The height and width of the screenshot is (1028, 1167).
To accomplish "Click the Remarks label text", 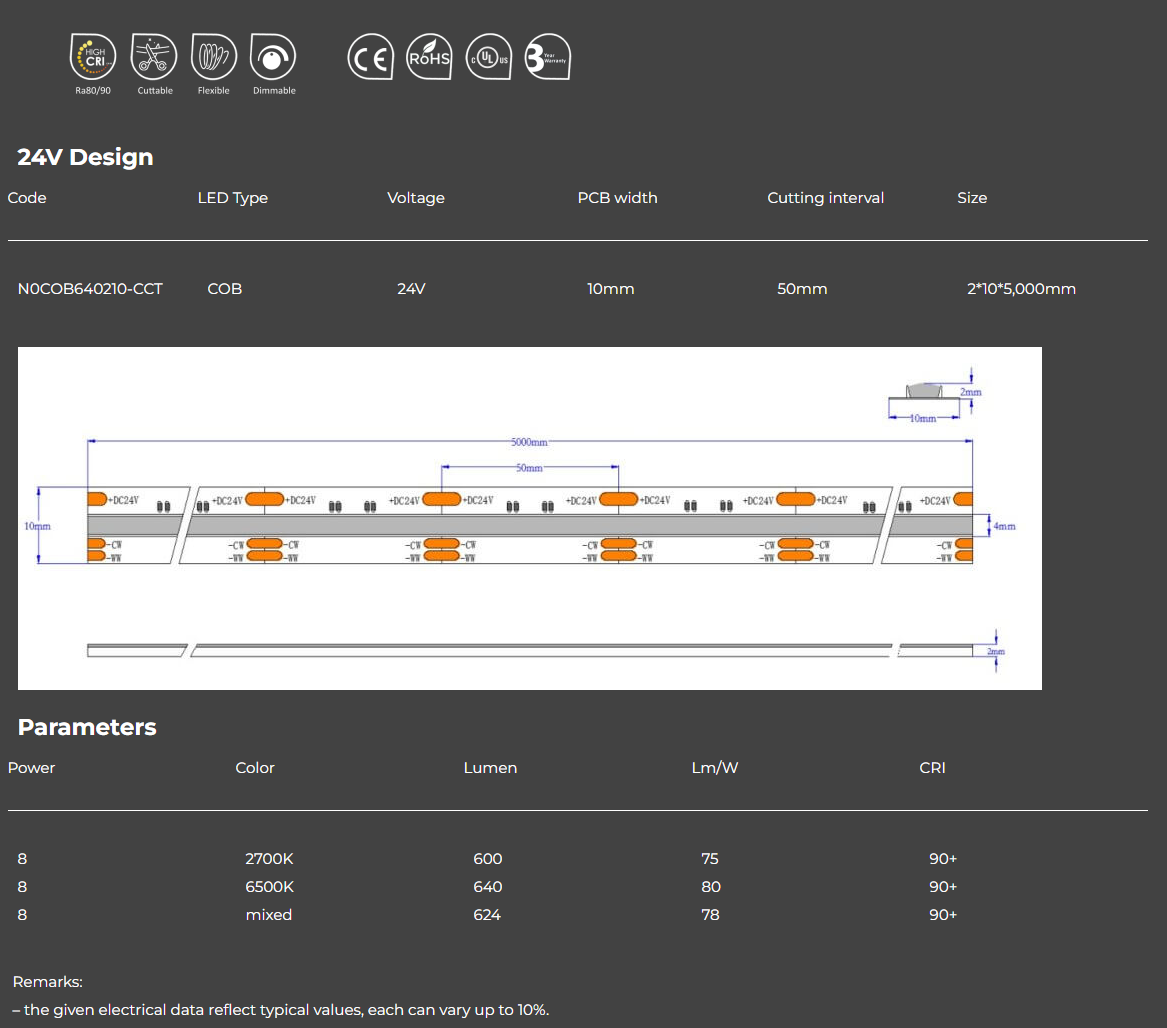I will (x=48, y=982).
